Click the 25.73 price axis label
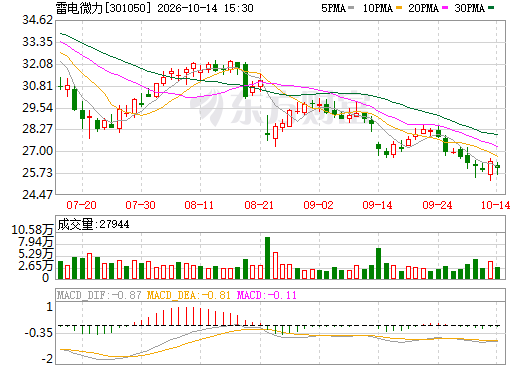Viewport: 520px width, 365px height. [37, 173]
